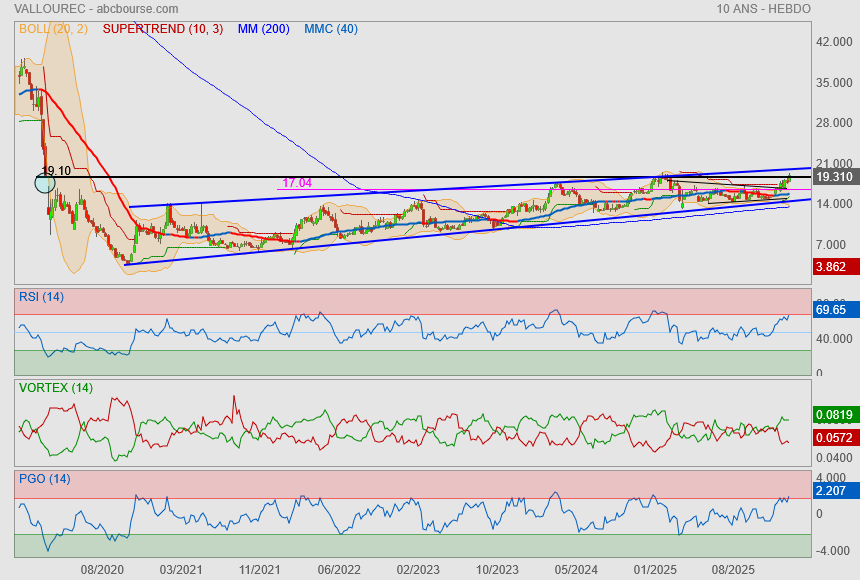Click the 08/2025 date on the time axis

pyautogui.click(x=732, y=569)
